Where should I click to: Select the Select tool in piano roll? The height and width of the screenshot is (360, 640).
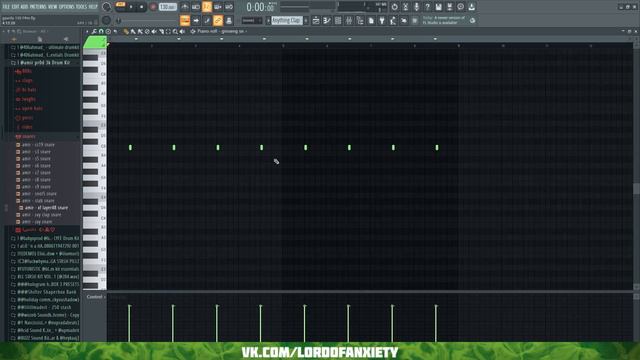tap(168, 31)
